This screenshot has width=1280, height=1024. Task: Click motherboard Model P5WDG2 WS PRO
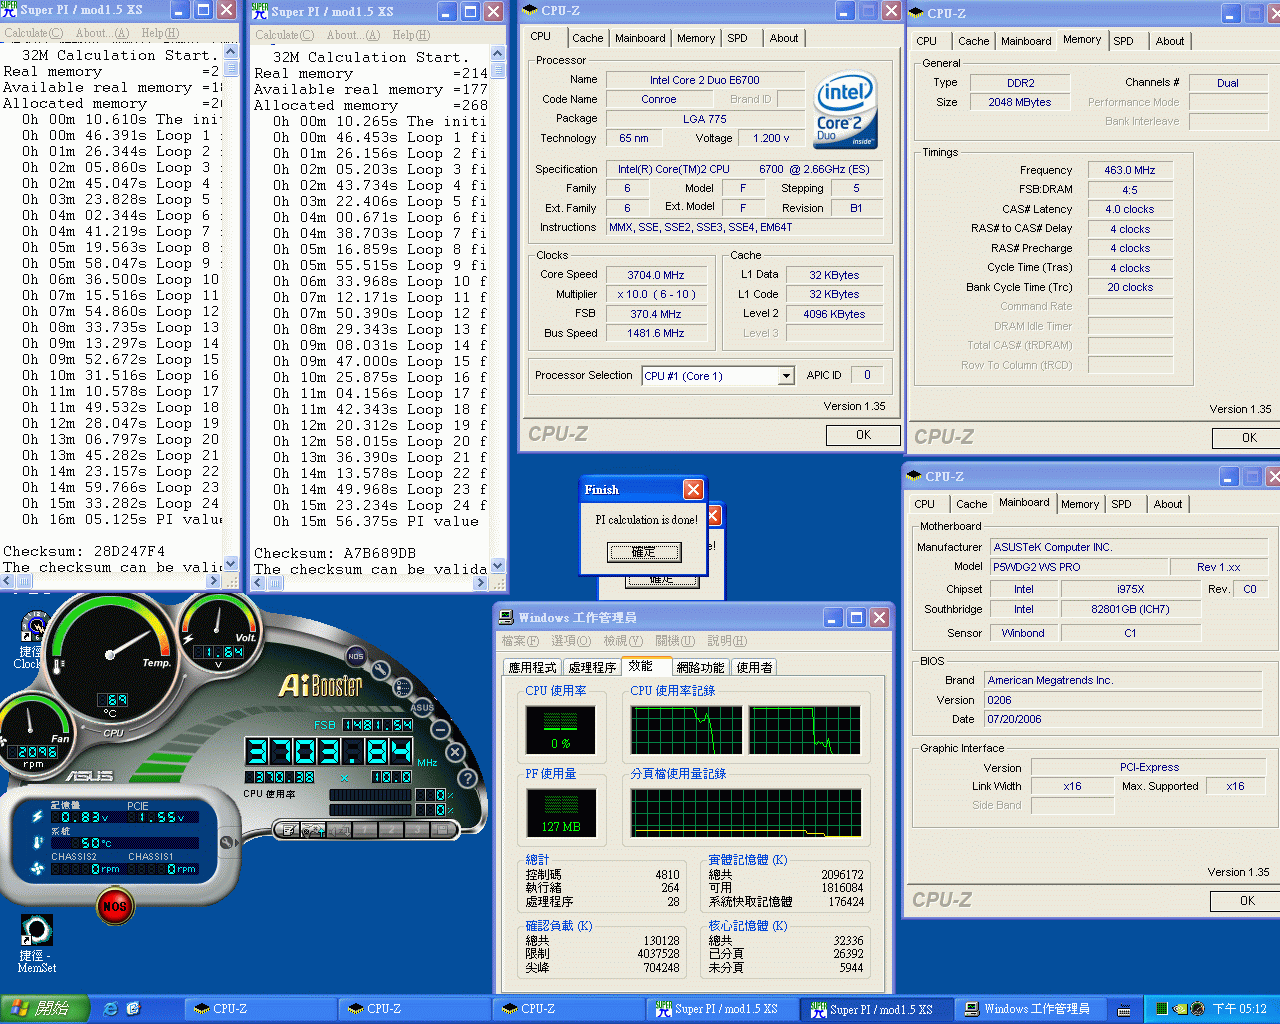point(1078,567)
